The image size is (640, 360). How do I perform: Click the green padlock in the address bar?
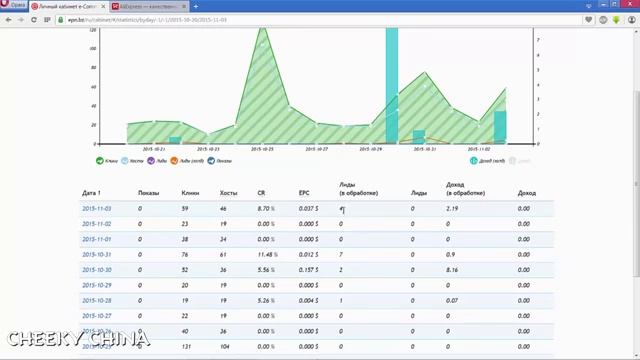pyautogui.click(x=61, y=20)
